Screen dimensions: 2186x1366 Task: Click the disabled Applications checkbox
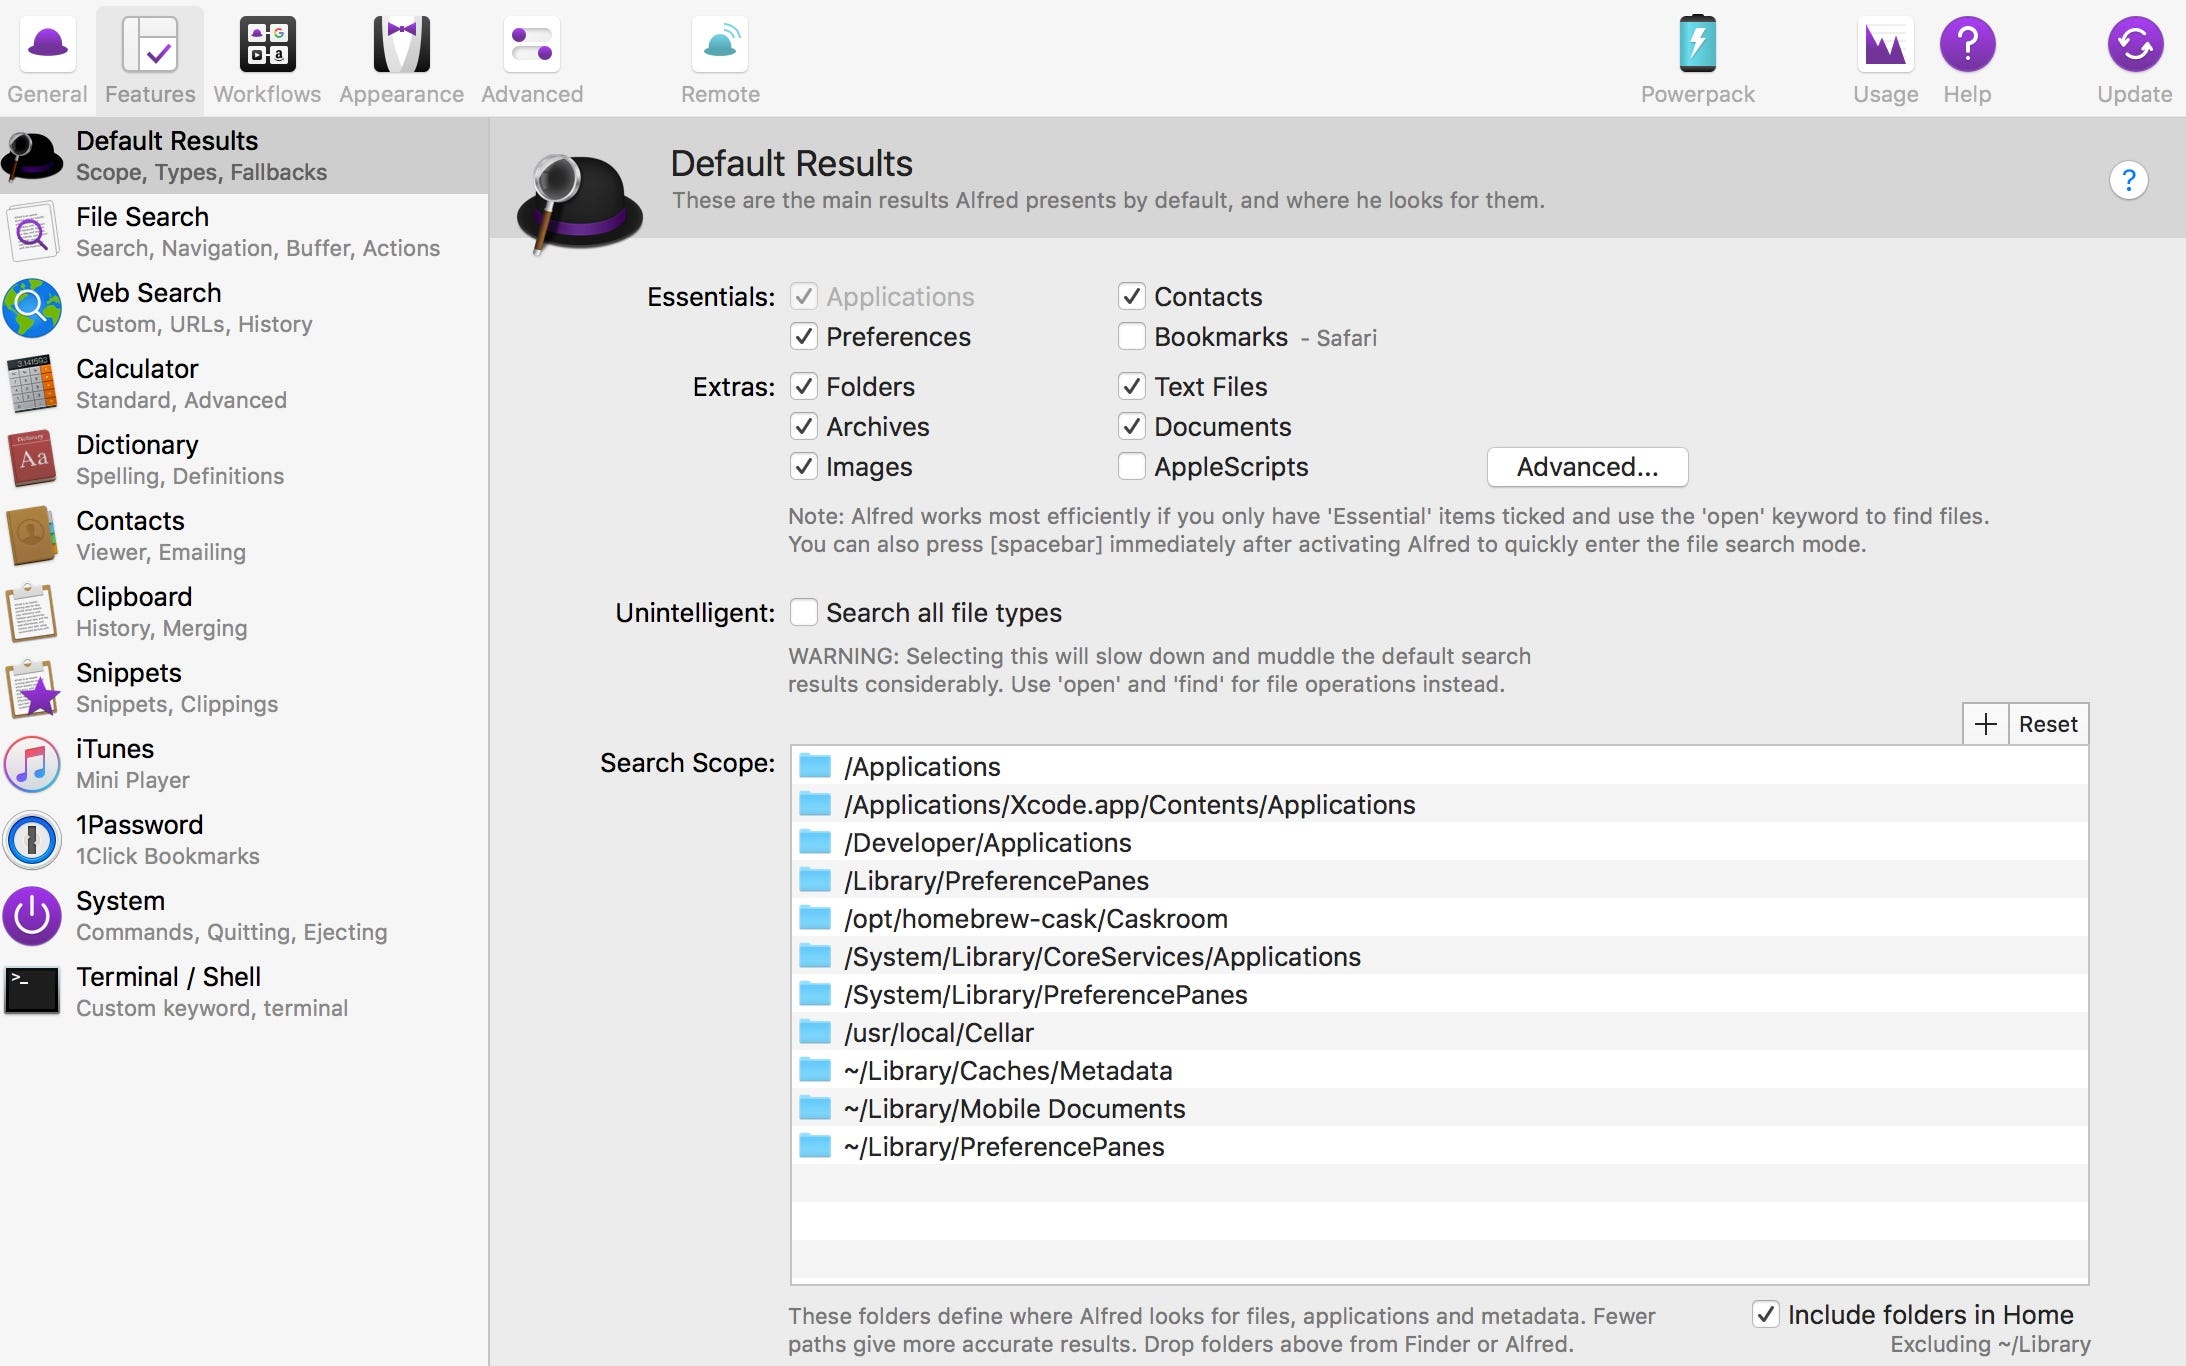804,296
